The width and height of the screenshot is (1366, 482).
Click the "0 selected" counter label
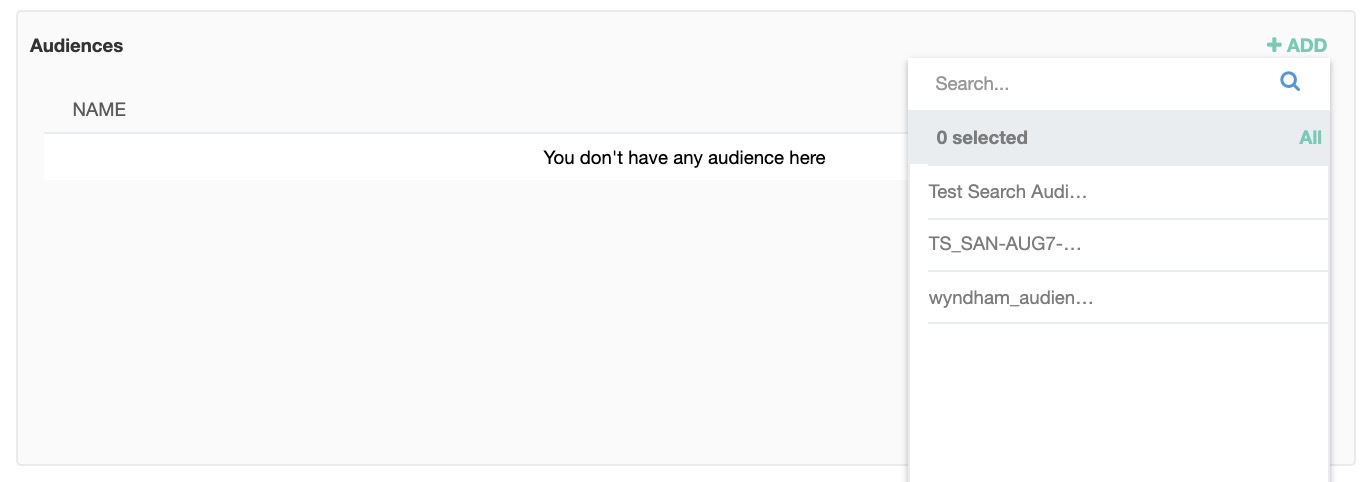point(981,138)
